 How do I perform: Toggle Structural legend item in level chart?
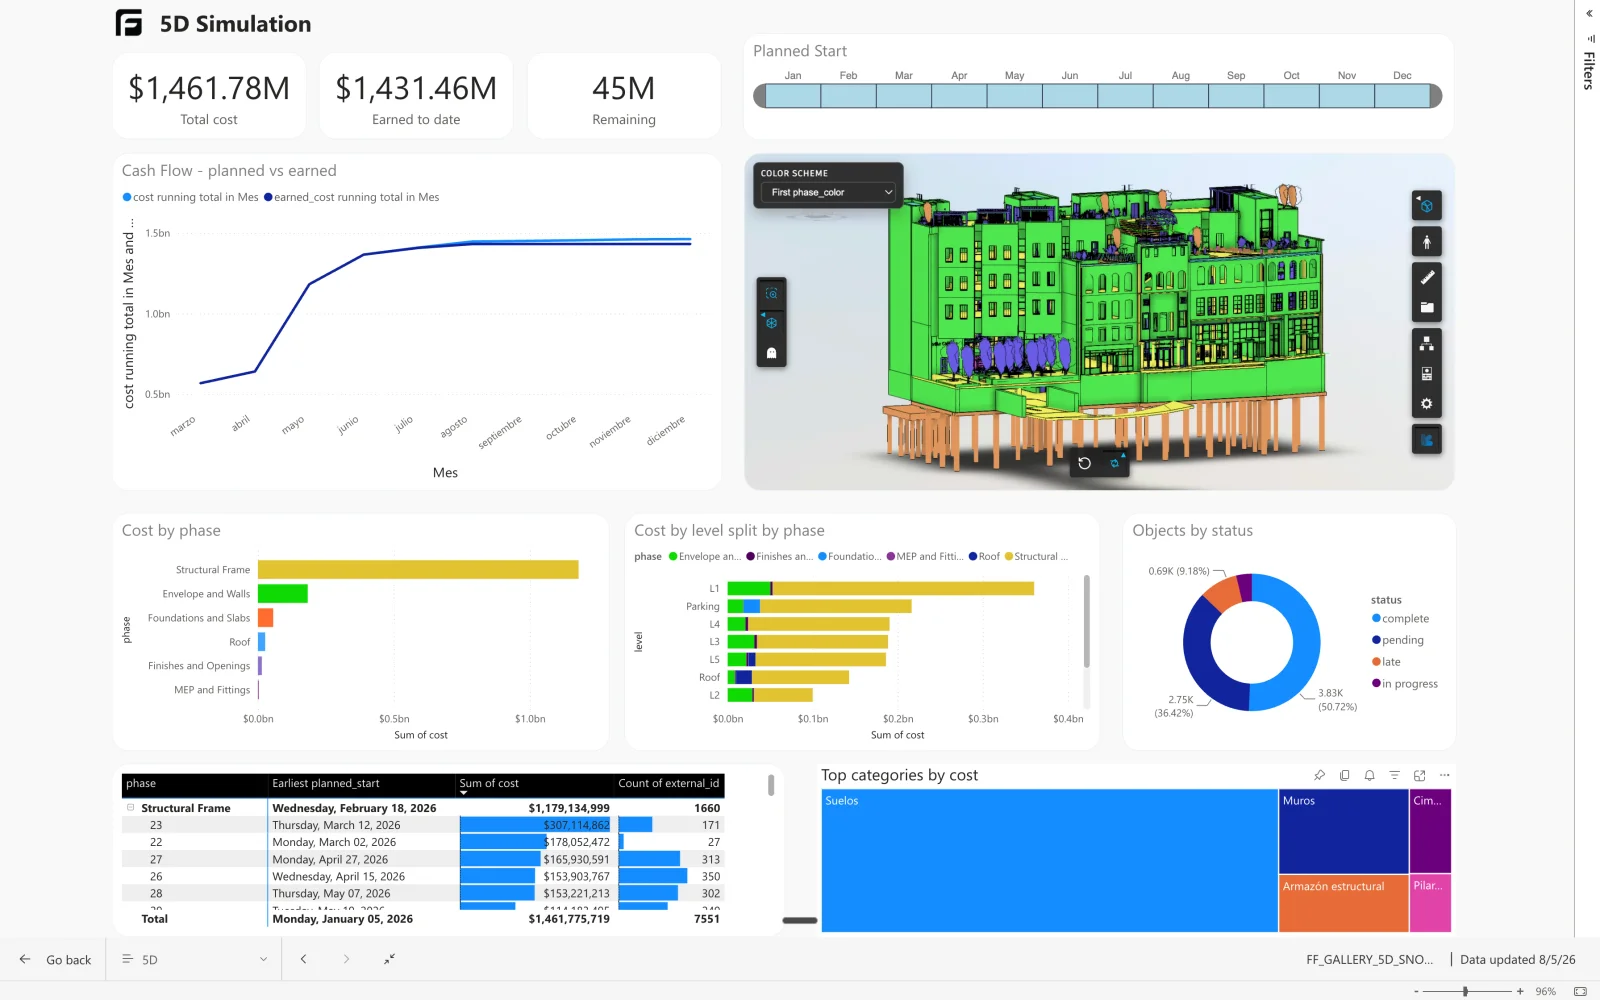coord(1036,556)
